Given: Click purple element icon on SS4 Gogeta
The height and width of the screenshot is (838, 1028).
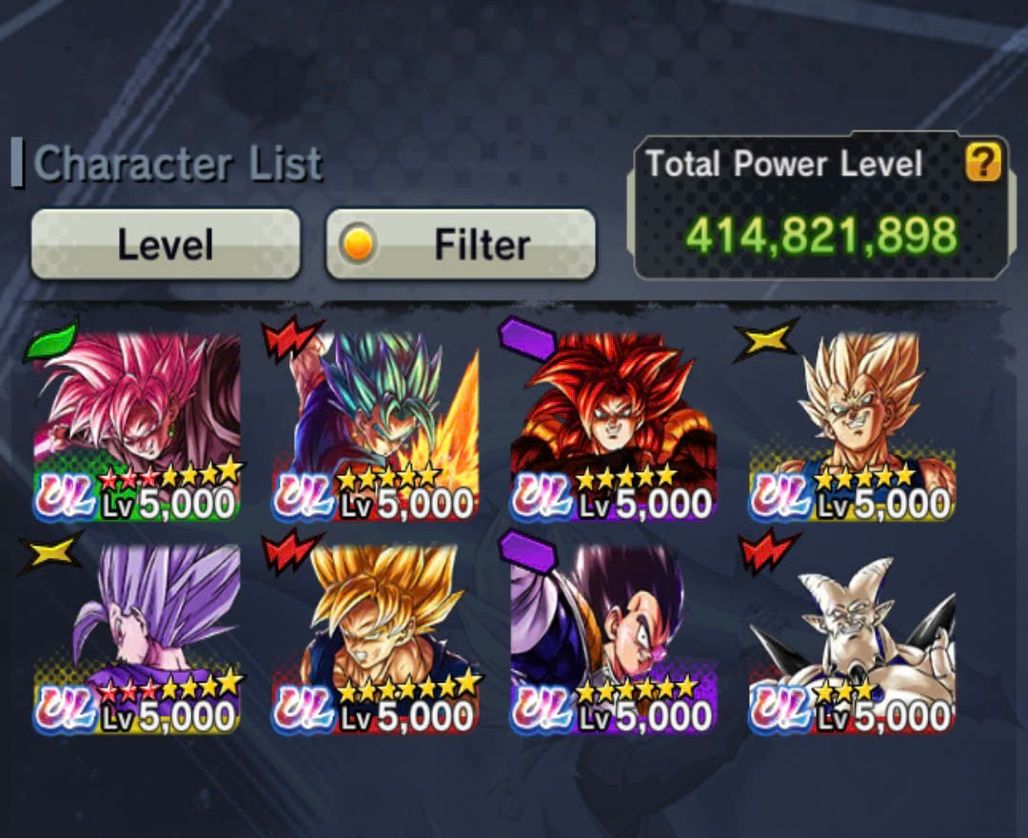Looking at the screenshot, I should (x=529, y=339).
